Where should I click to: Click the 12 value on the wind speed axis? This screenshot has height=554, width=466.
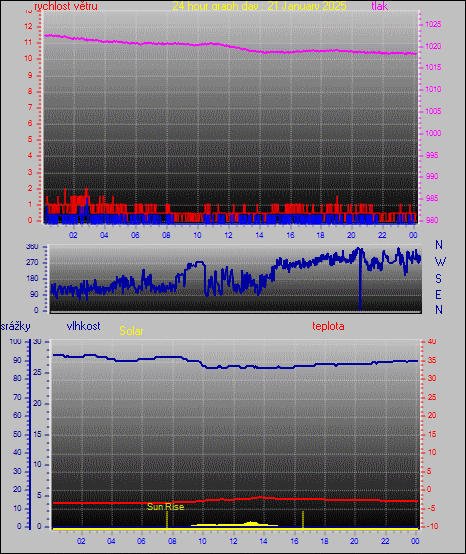(28, 26)
